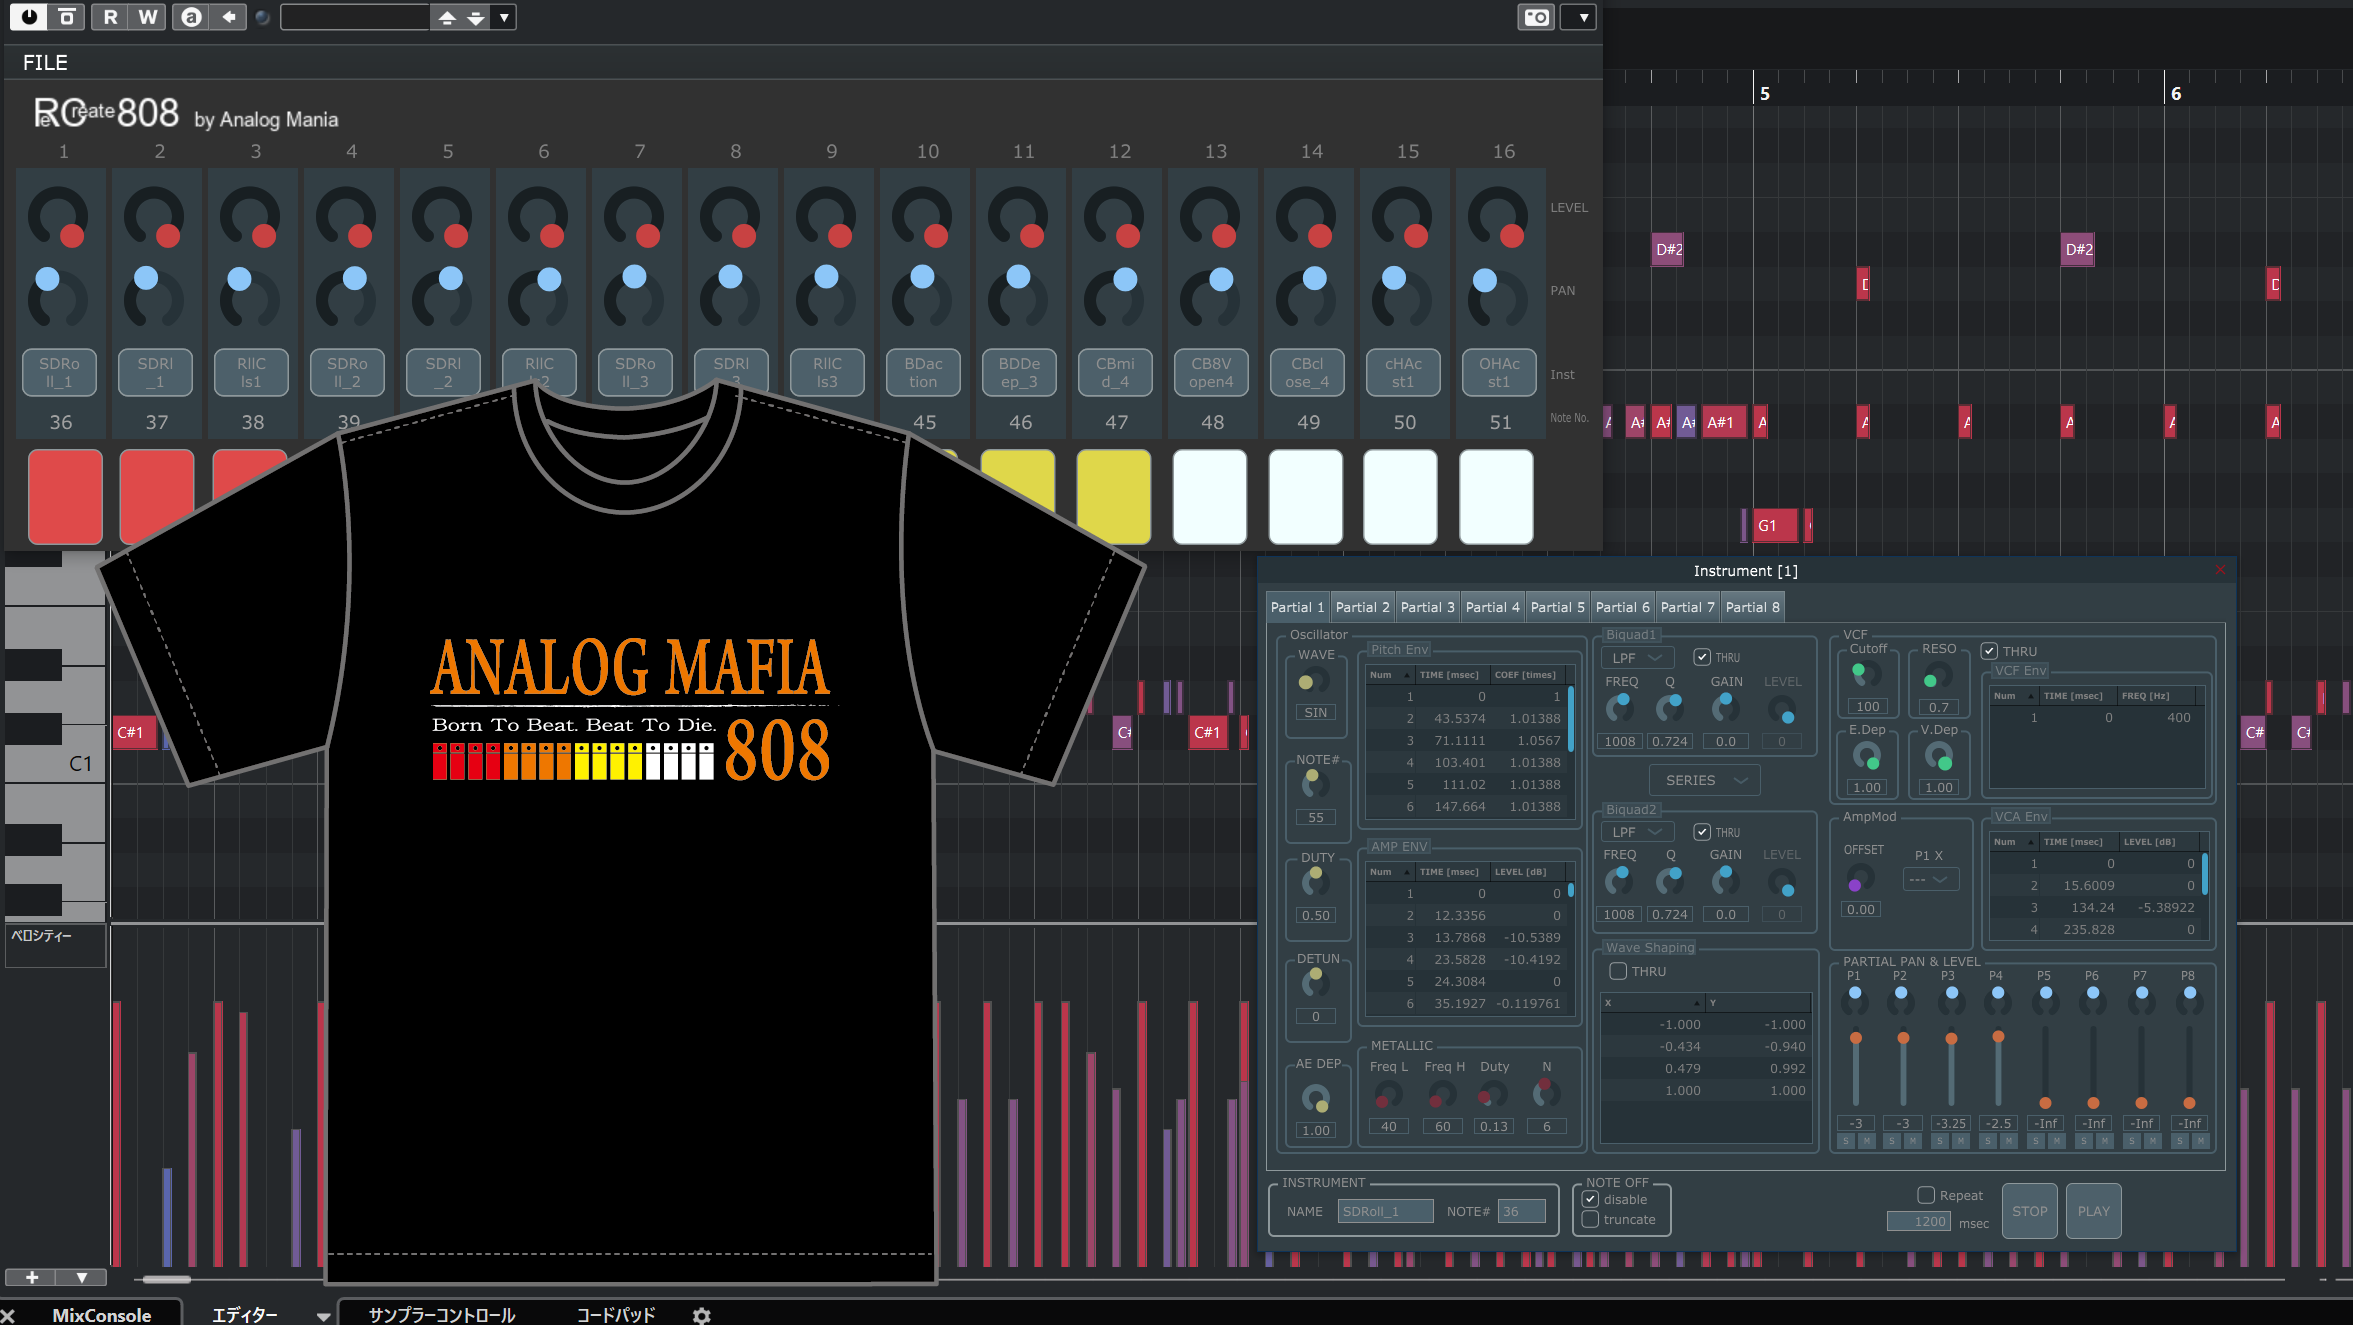Adjust the DETUN knob

(x=1315, y=982)
